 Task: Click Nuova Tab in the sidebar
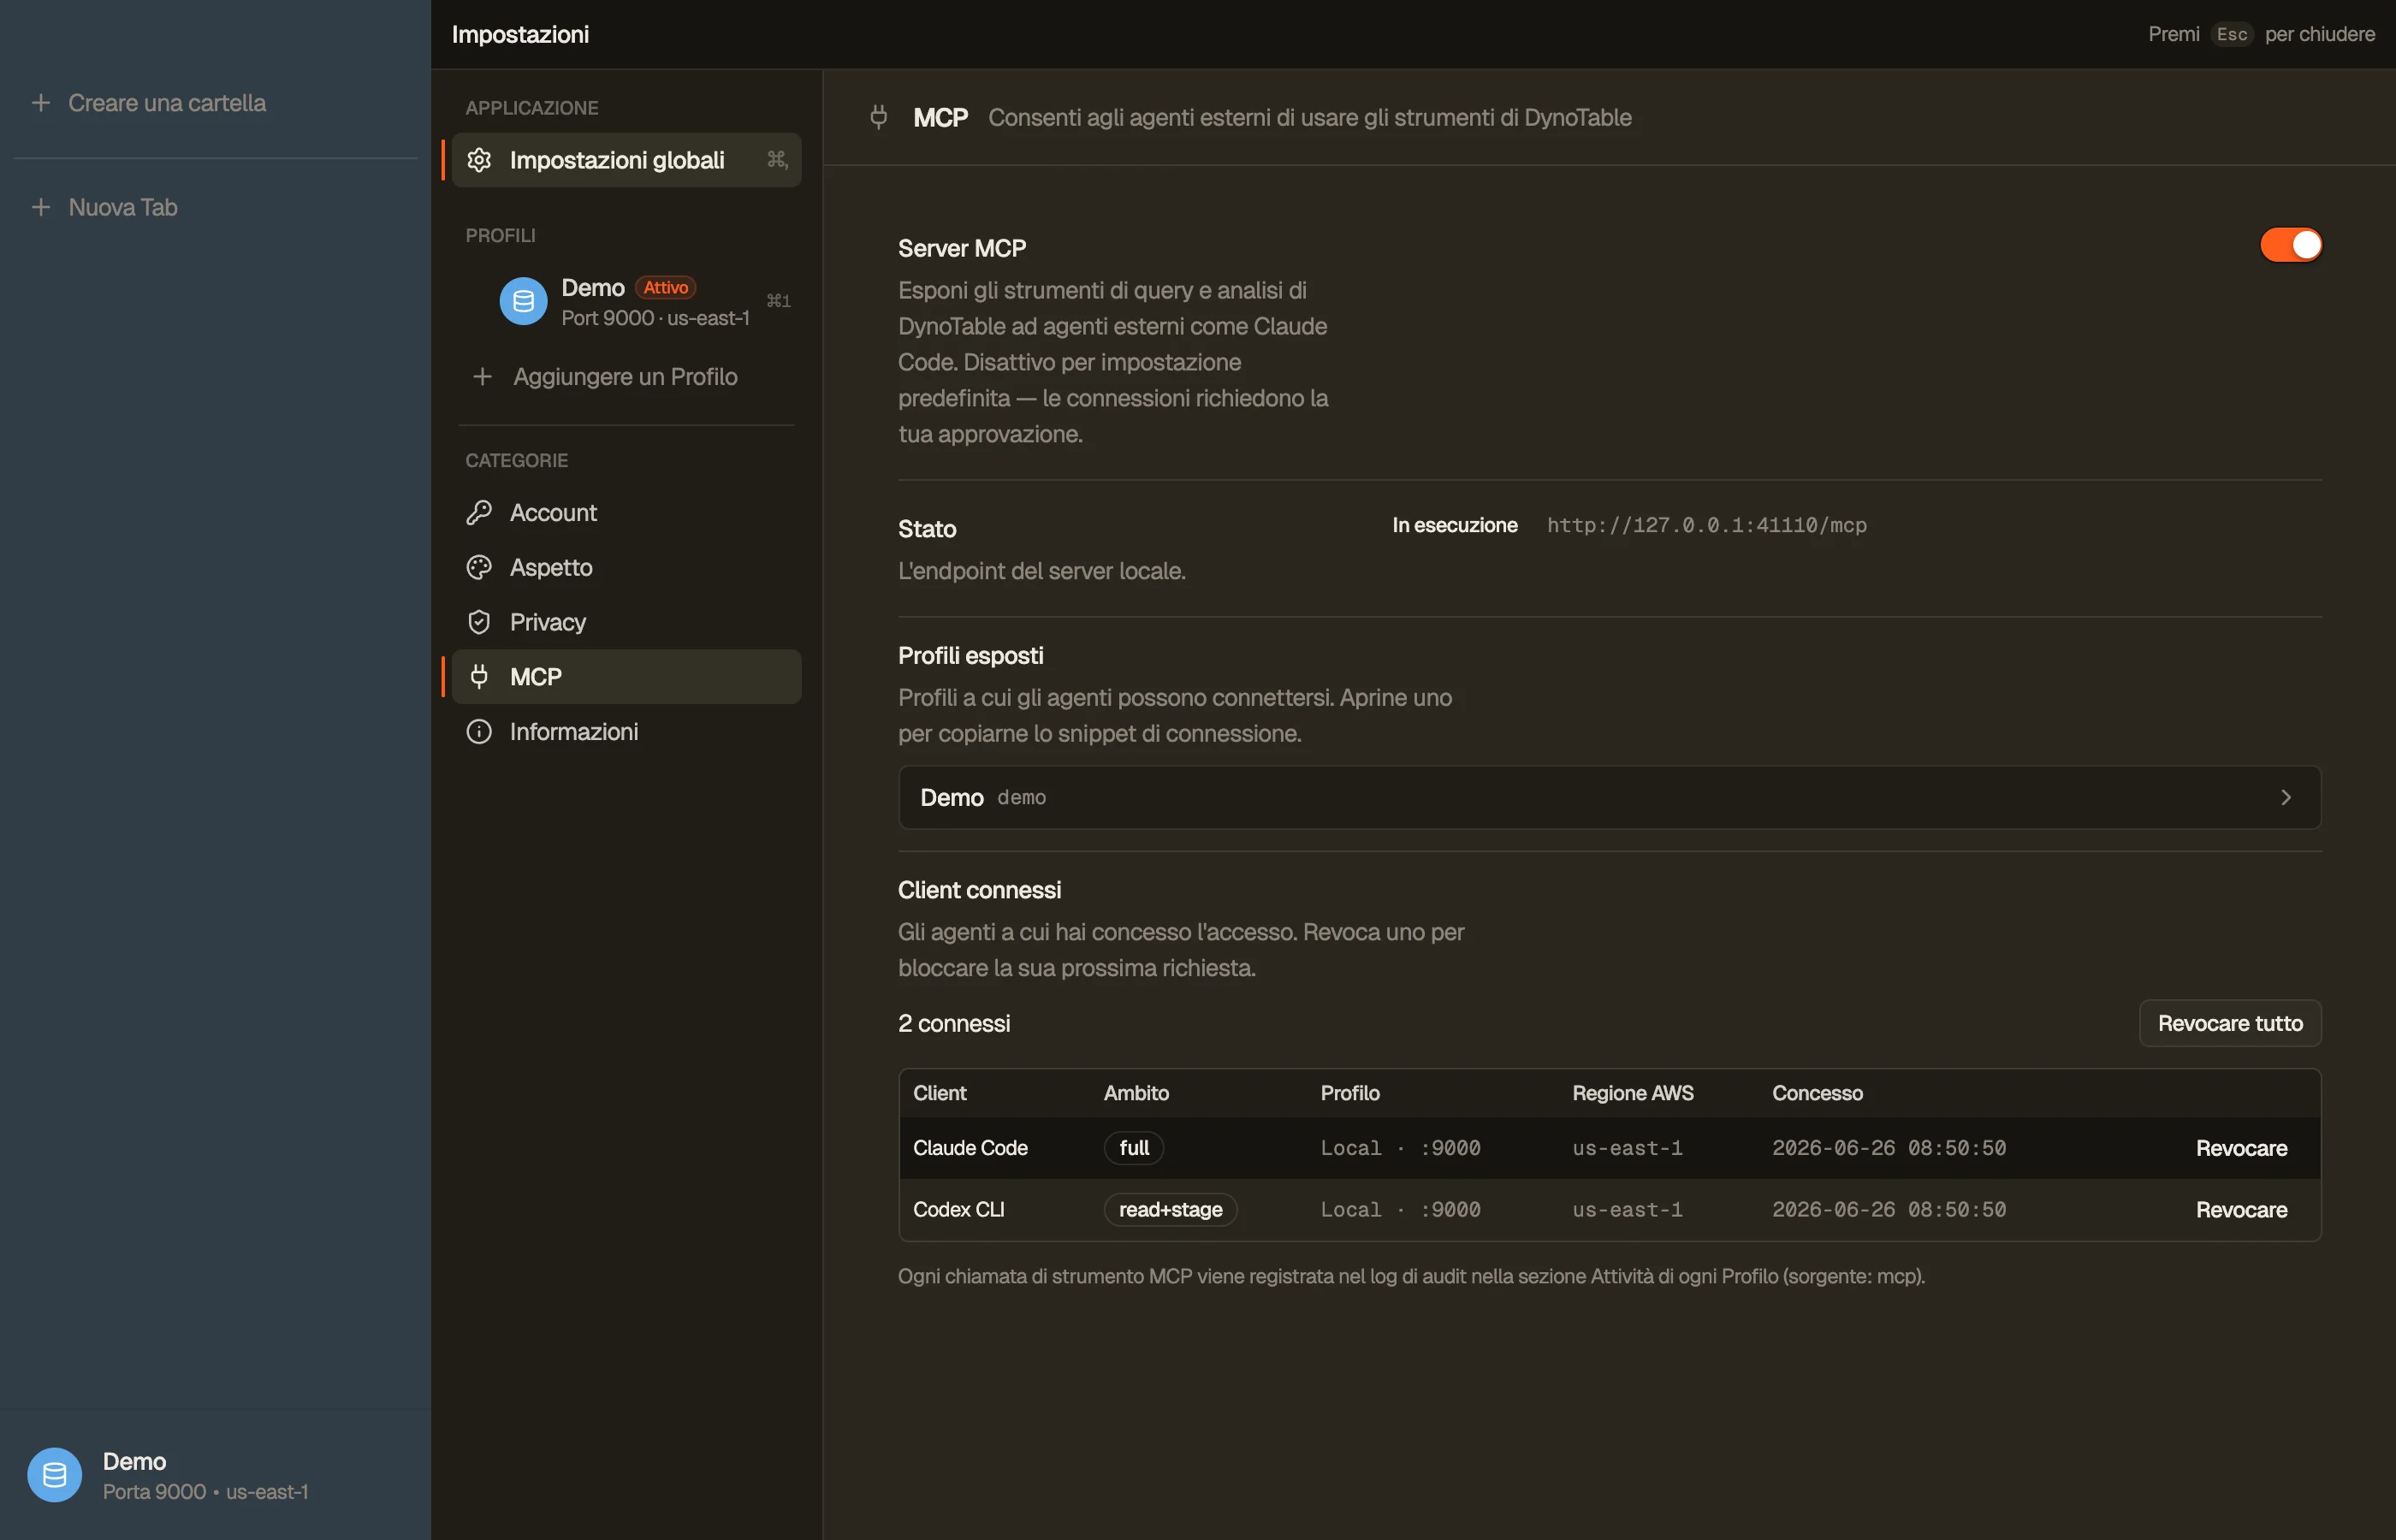pos(123,207)
